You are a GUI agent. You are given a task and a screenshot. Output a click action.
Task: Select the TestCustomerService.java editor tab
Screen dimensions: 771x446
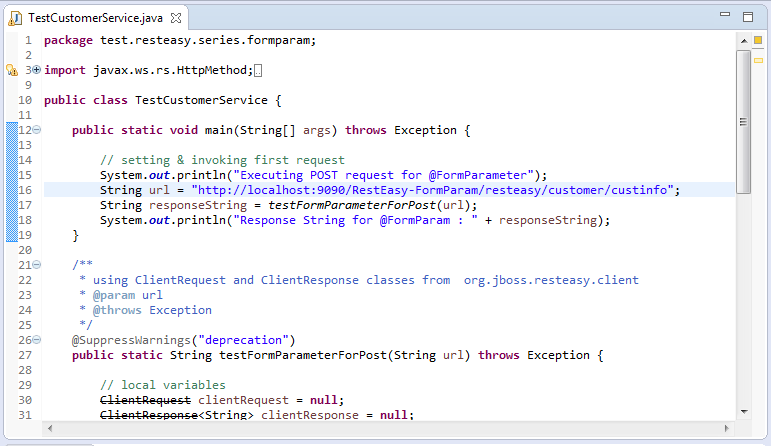coord(95,18)
